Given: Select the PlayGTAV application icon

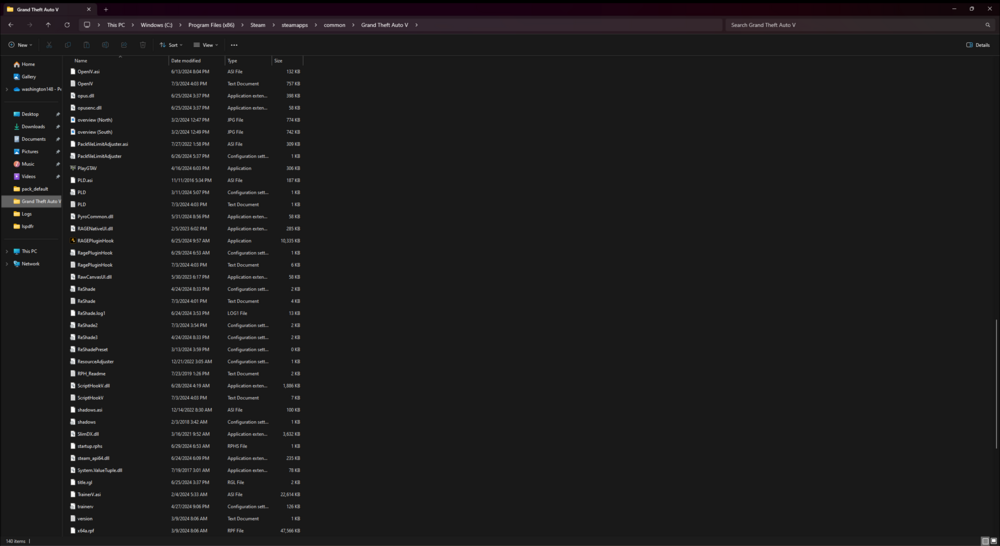Looking at the screenshot, I should 73,168.
